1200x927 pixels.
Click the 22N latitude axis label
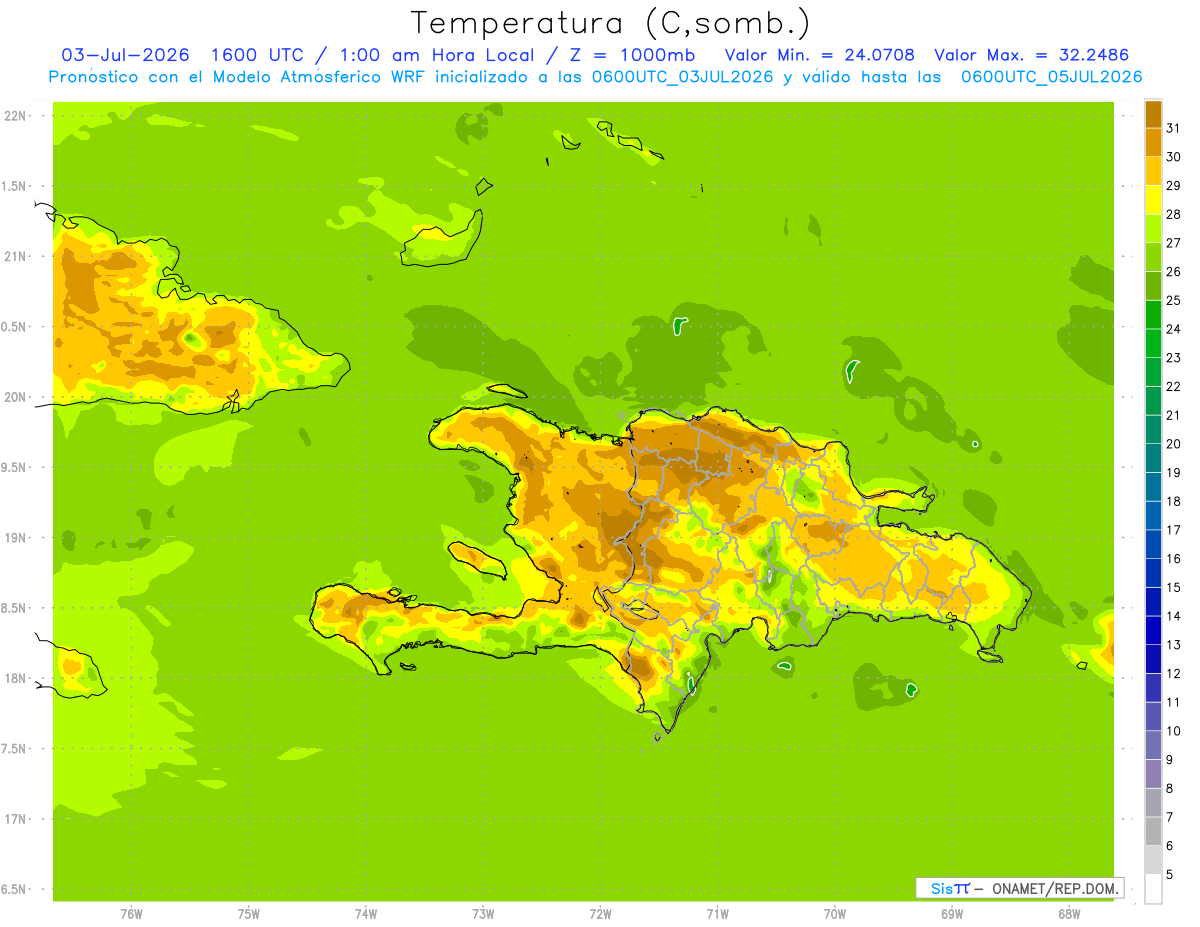point(16,116)
